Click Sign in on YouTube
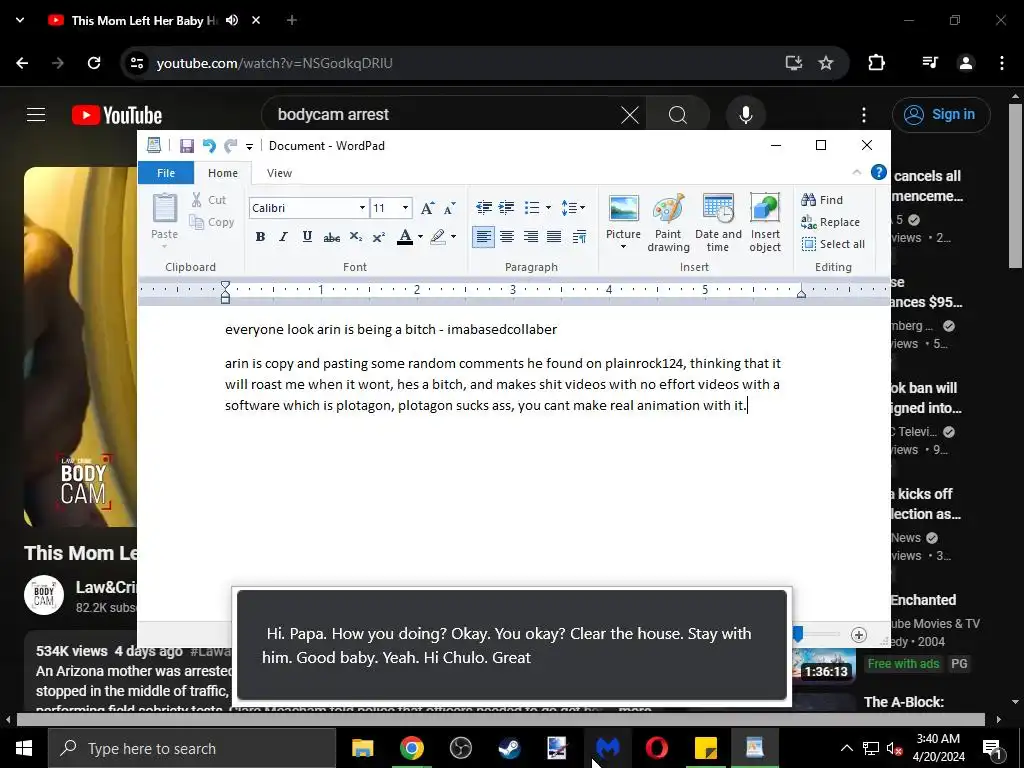1024x768 pixels. tap(941, 115)
